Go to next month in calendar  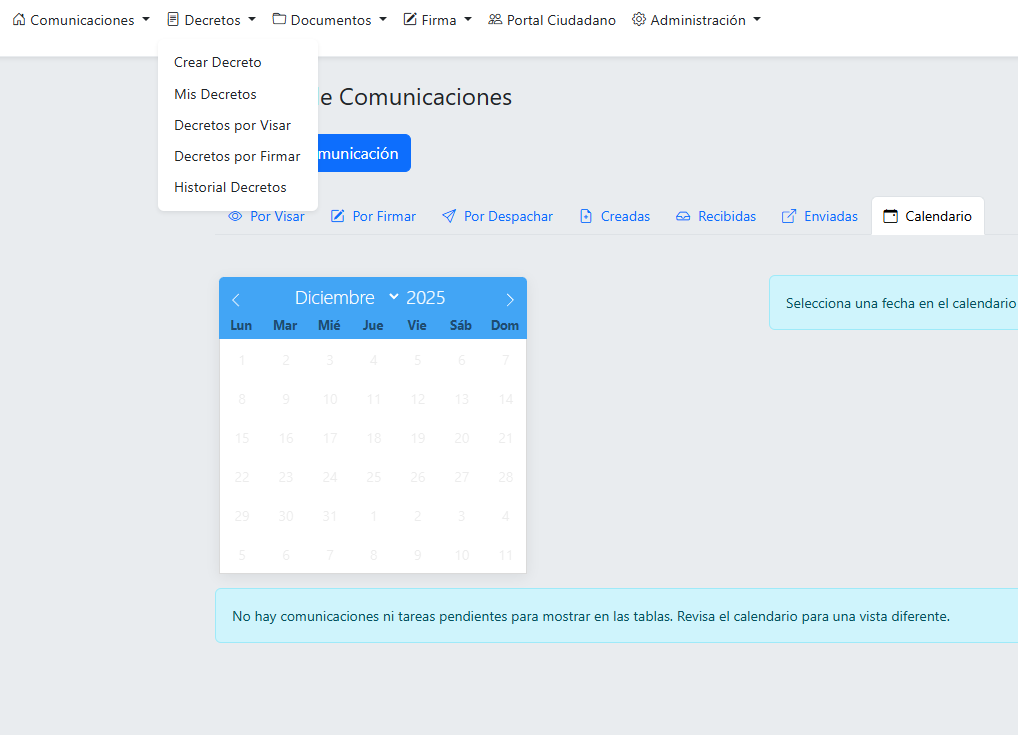click(x=510, y=299)
